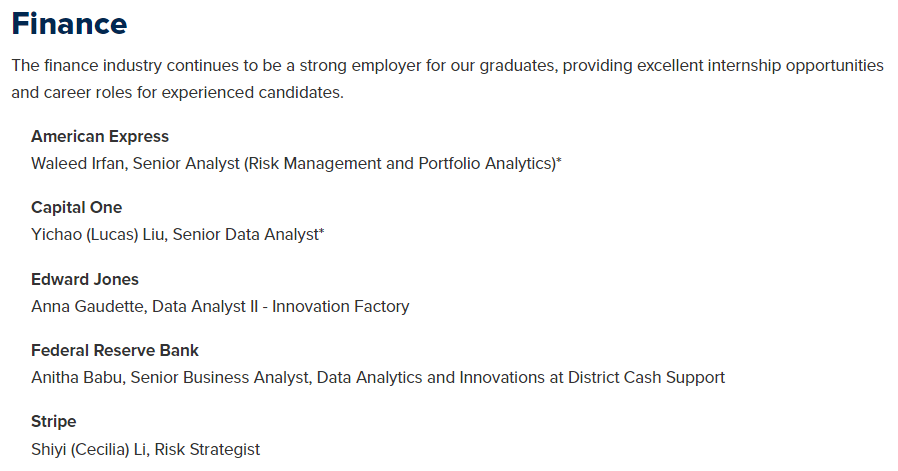898x471 pixels.
Task: Click Anitha Babu Senior Business Analyst line
Action: point(378,378)
